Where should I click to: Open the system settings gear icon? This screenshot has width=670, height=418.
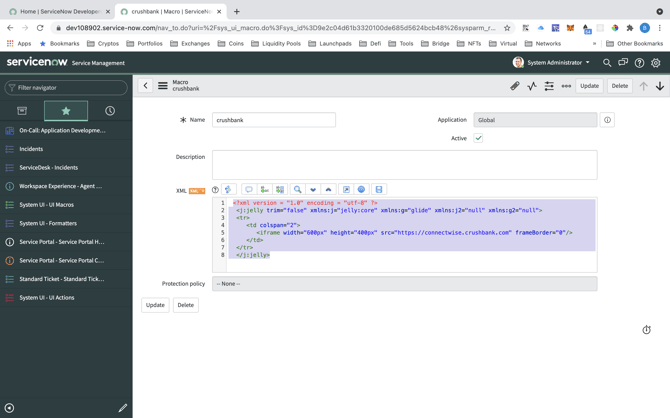(x=656, y=63)
